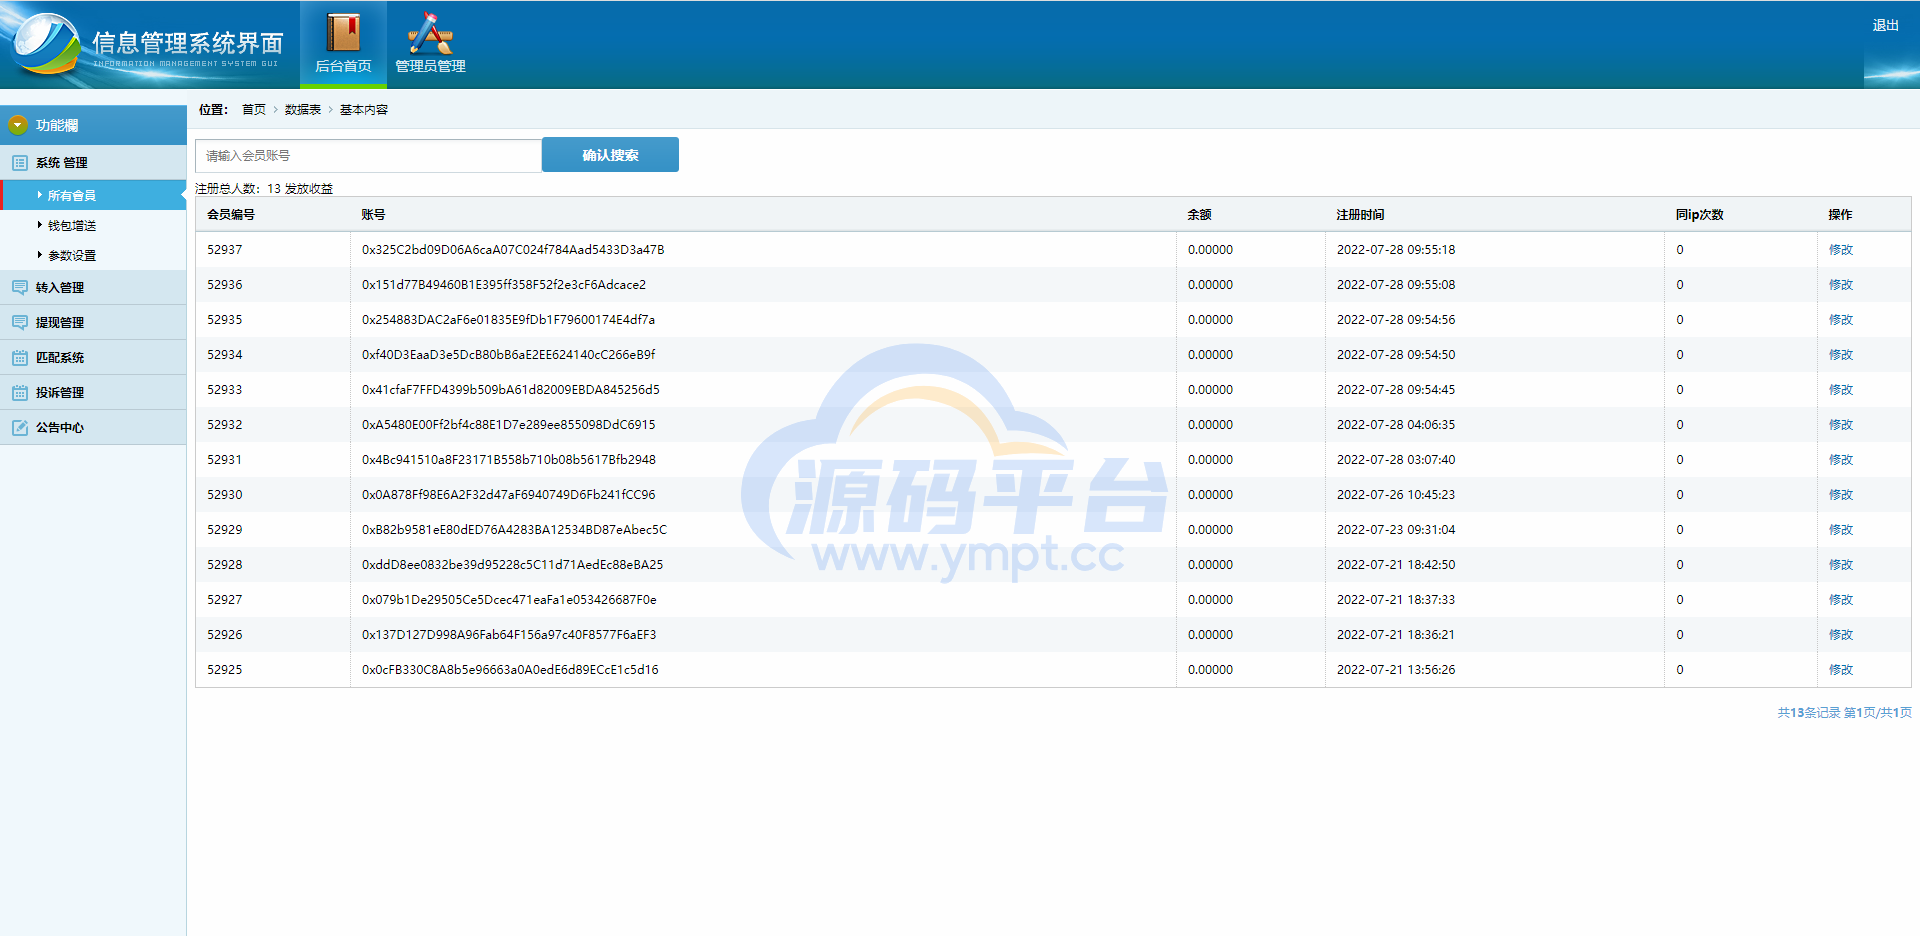Click 修改 for member 52927
Image resolution: width=1920 pixels, height=936 pixels.
coord(1840,600)
